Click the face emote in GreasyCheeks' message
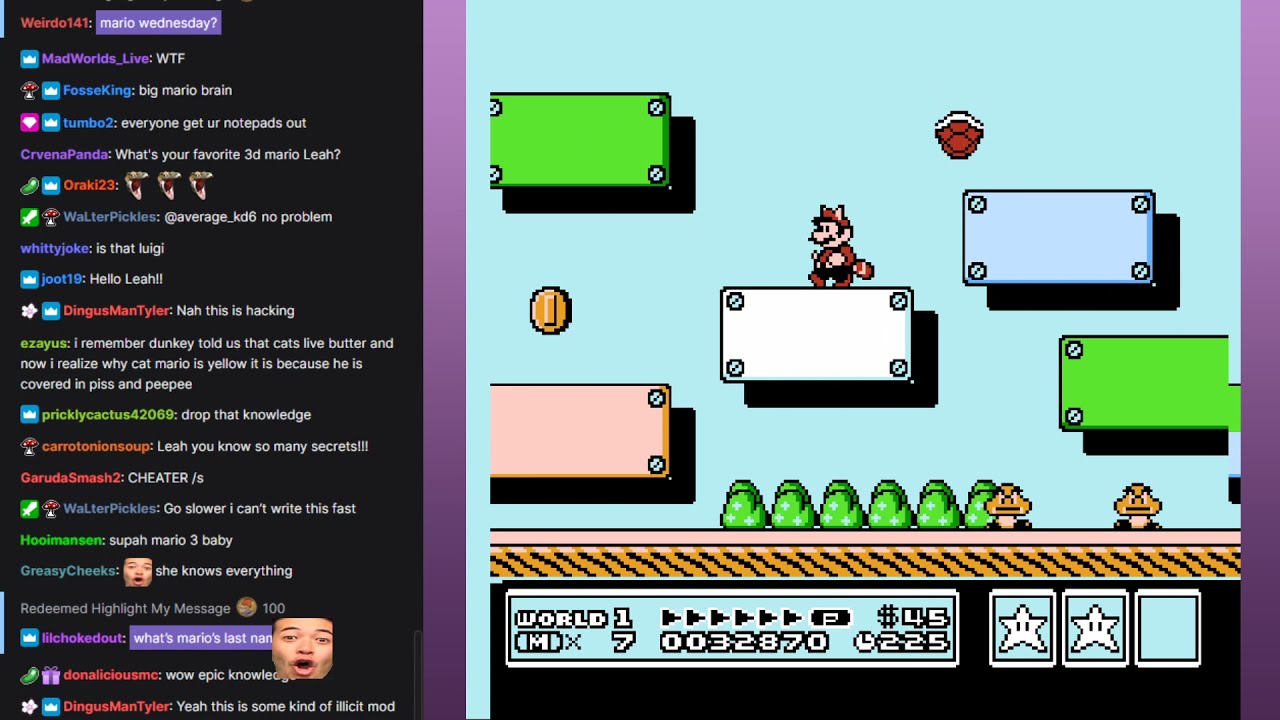The width and height of the screenshot is (1280, 720). click(x=137, y=571)
